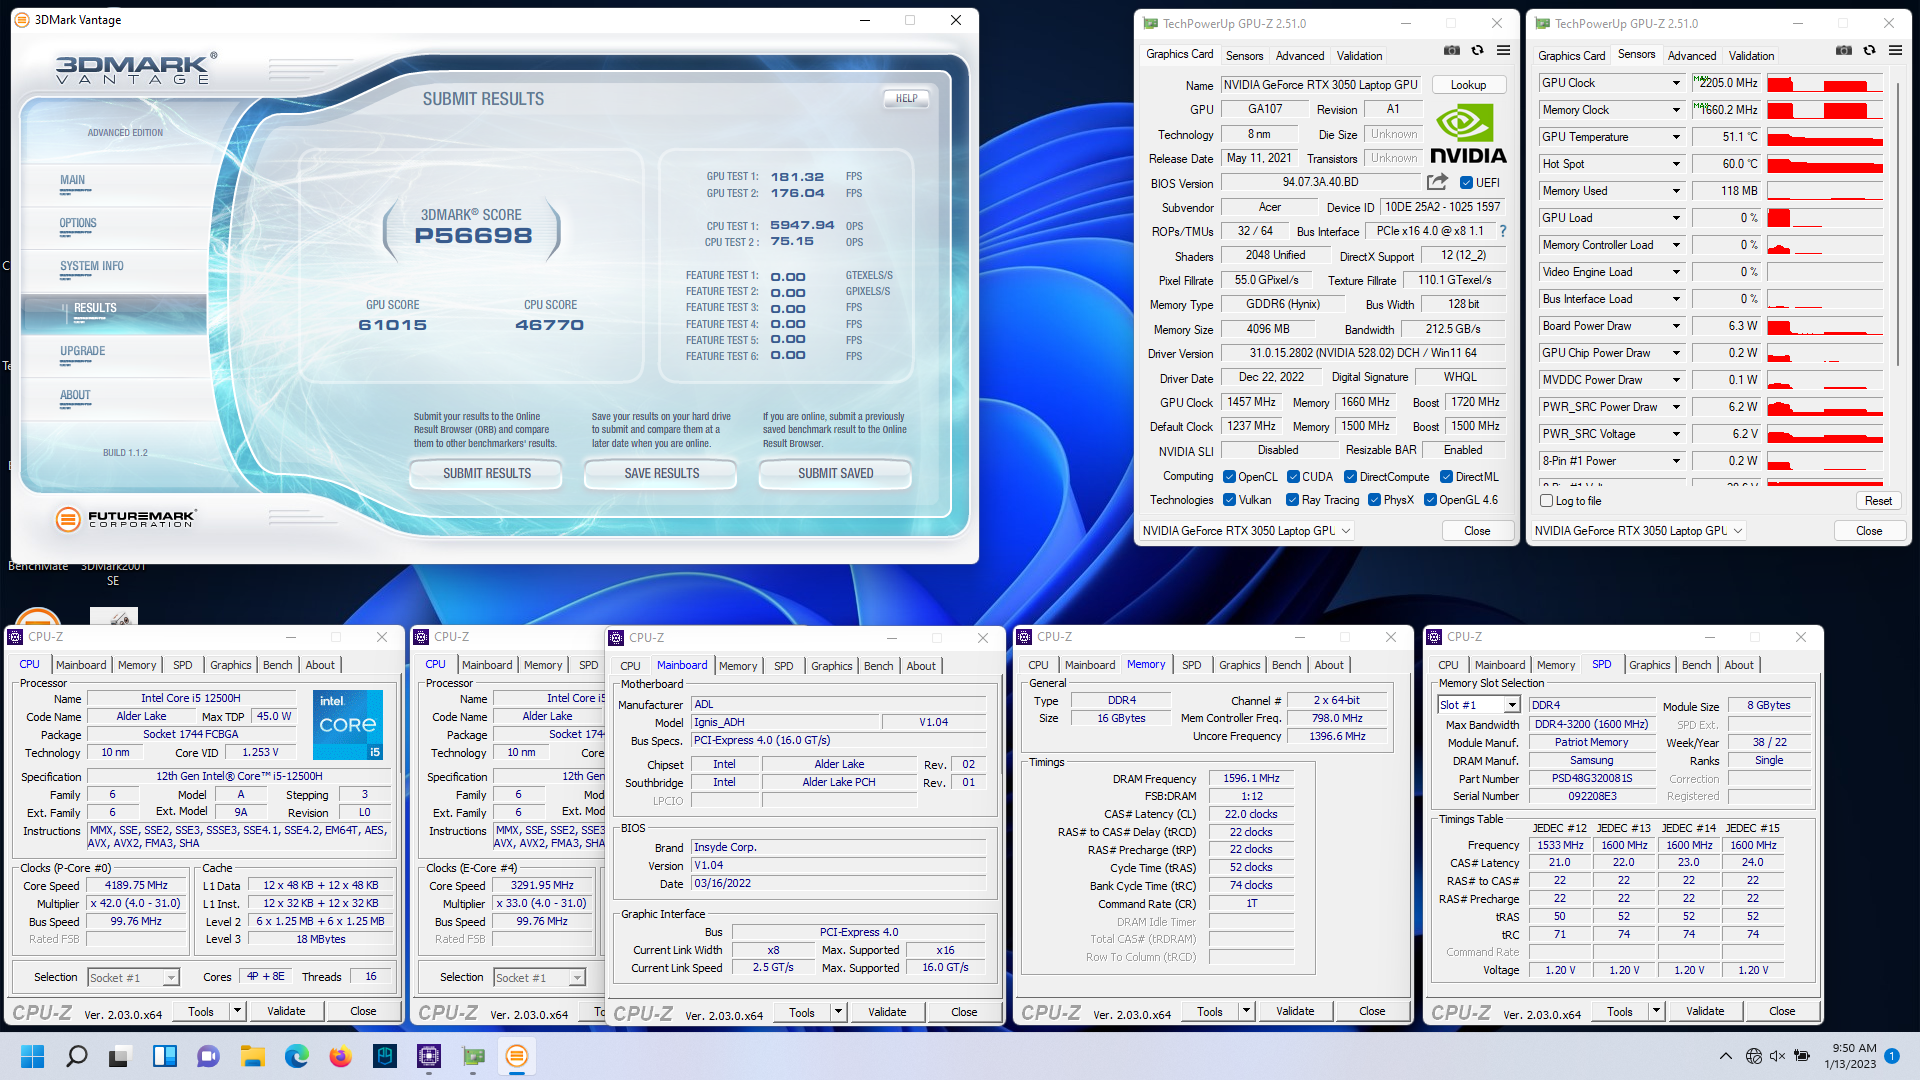
Task: Launch Microsoft Edge from taskbar
Action: pos(297,1056)
